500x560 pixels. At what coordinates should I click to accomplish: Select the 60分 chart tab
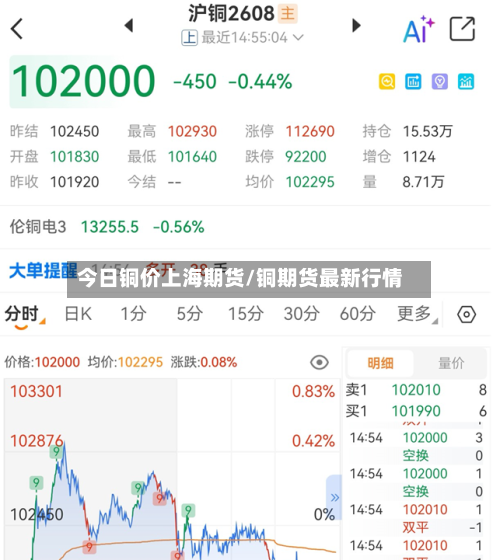(x=358, y=314)
